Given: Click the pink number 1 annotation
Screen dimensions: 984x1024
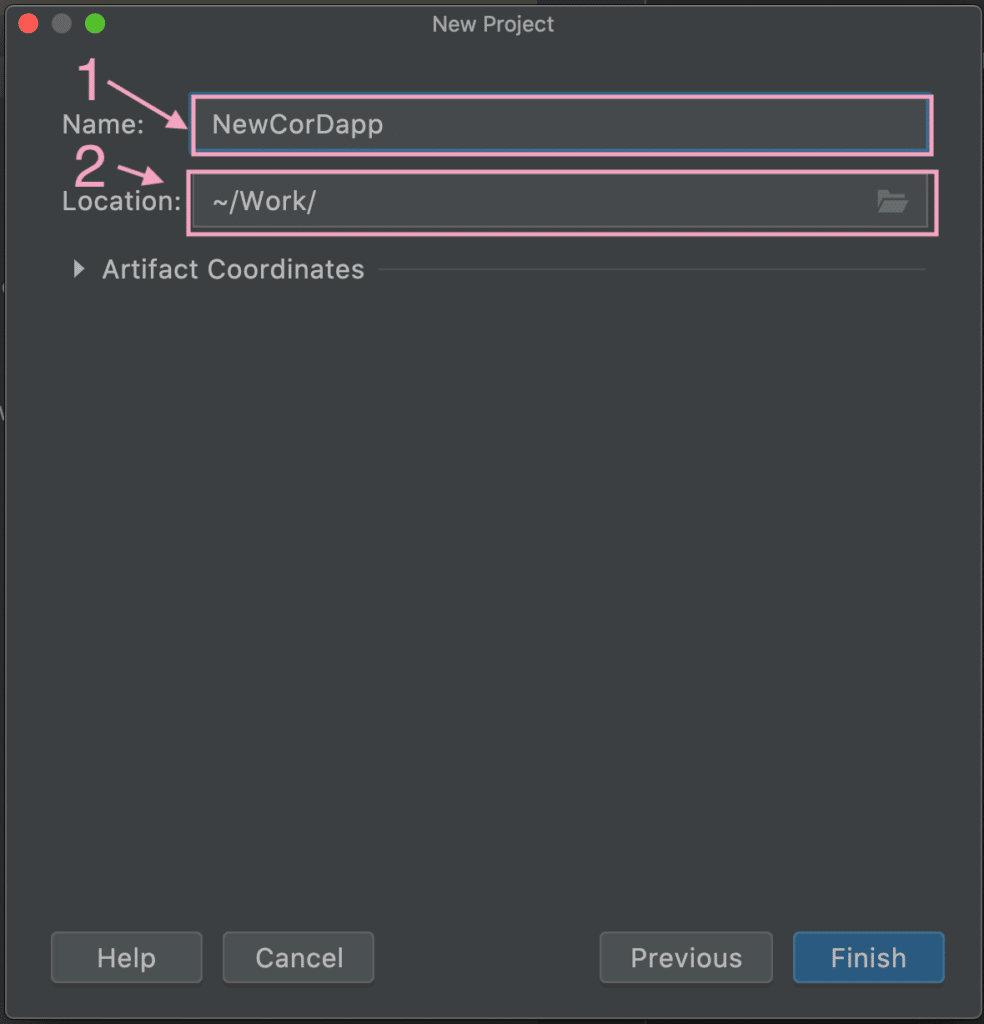Looking at the screenshot, I should 89,78.
